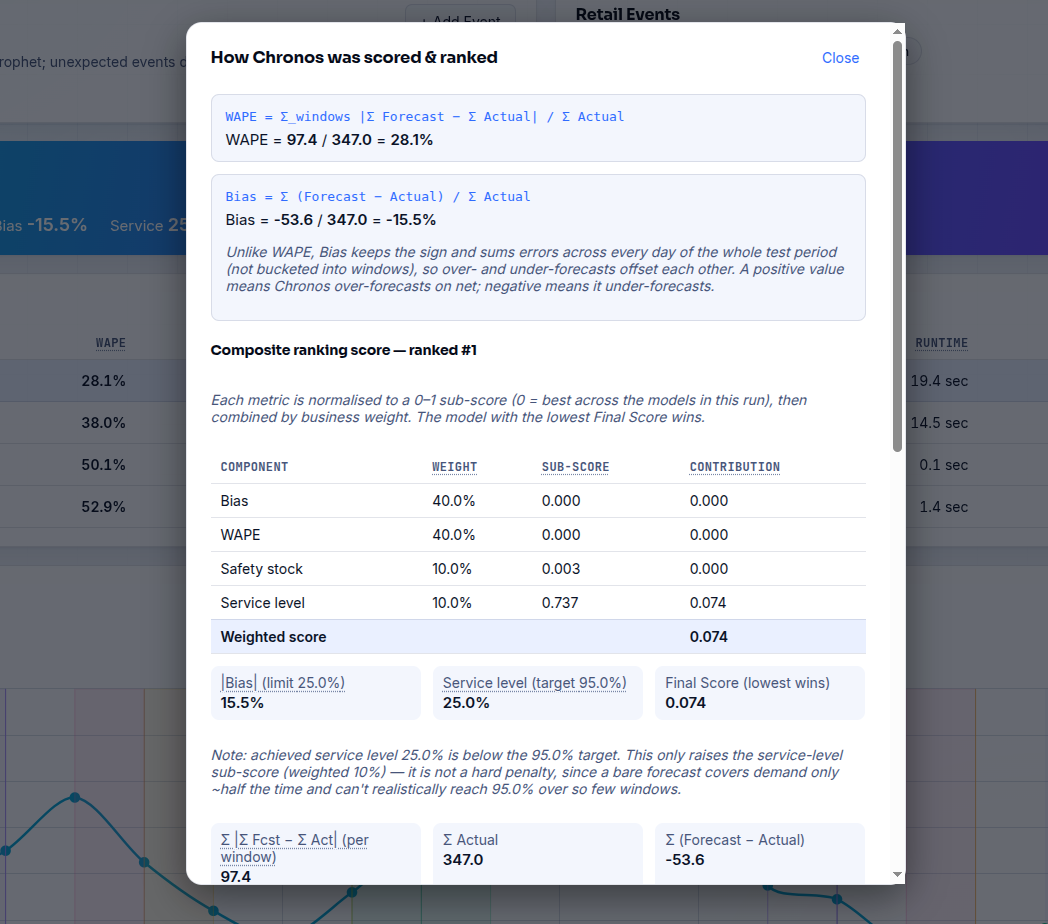Click the CONTRIBUTION column header
This screenshot has height=924, width=1048.
click(735, 467)
